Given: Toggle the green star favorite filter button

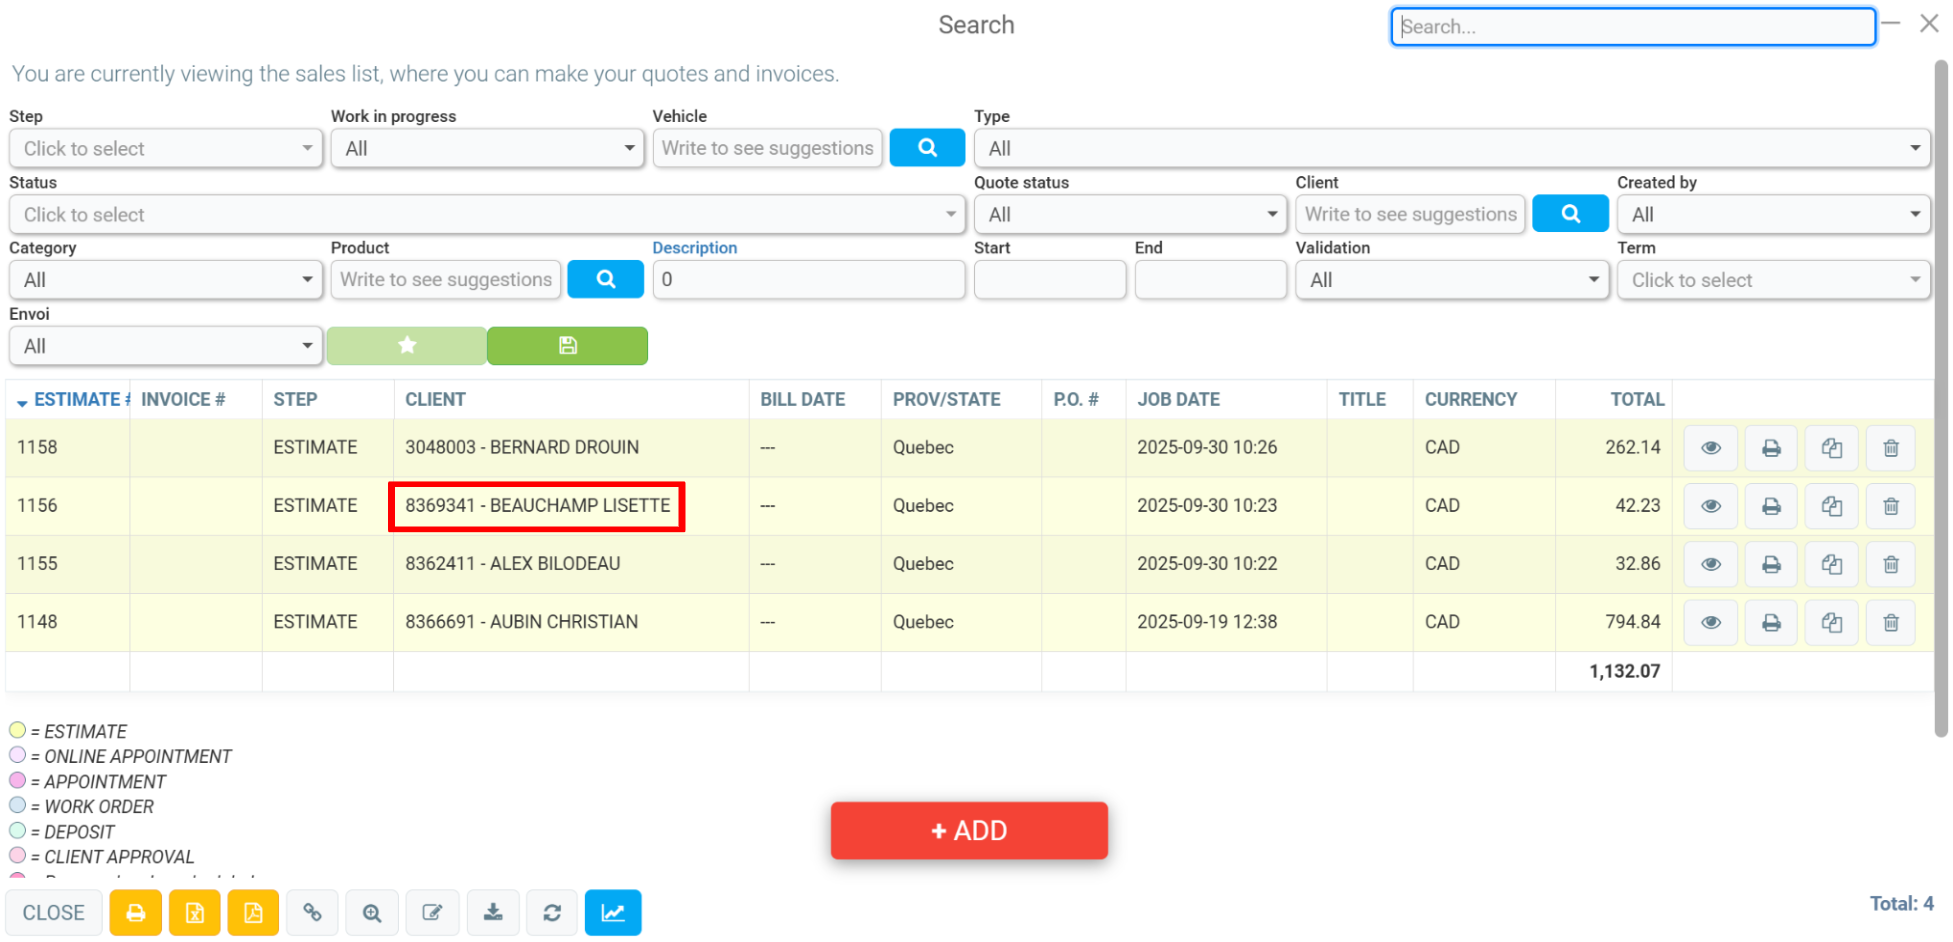Looking at the screenshot, I should click(x=407, y=345).
